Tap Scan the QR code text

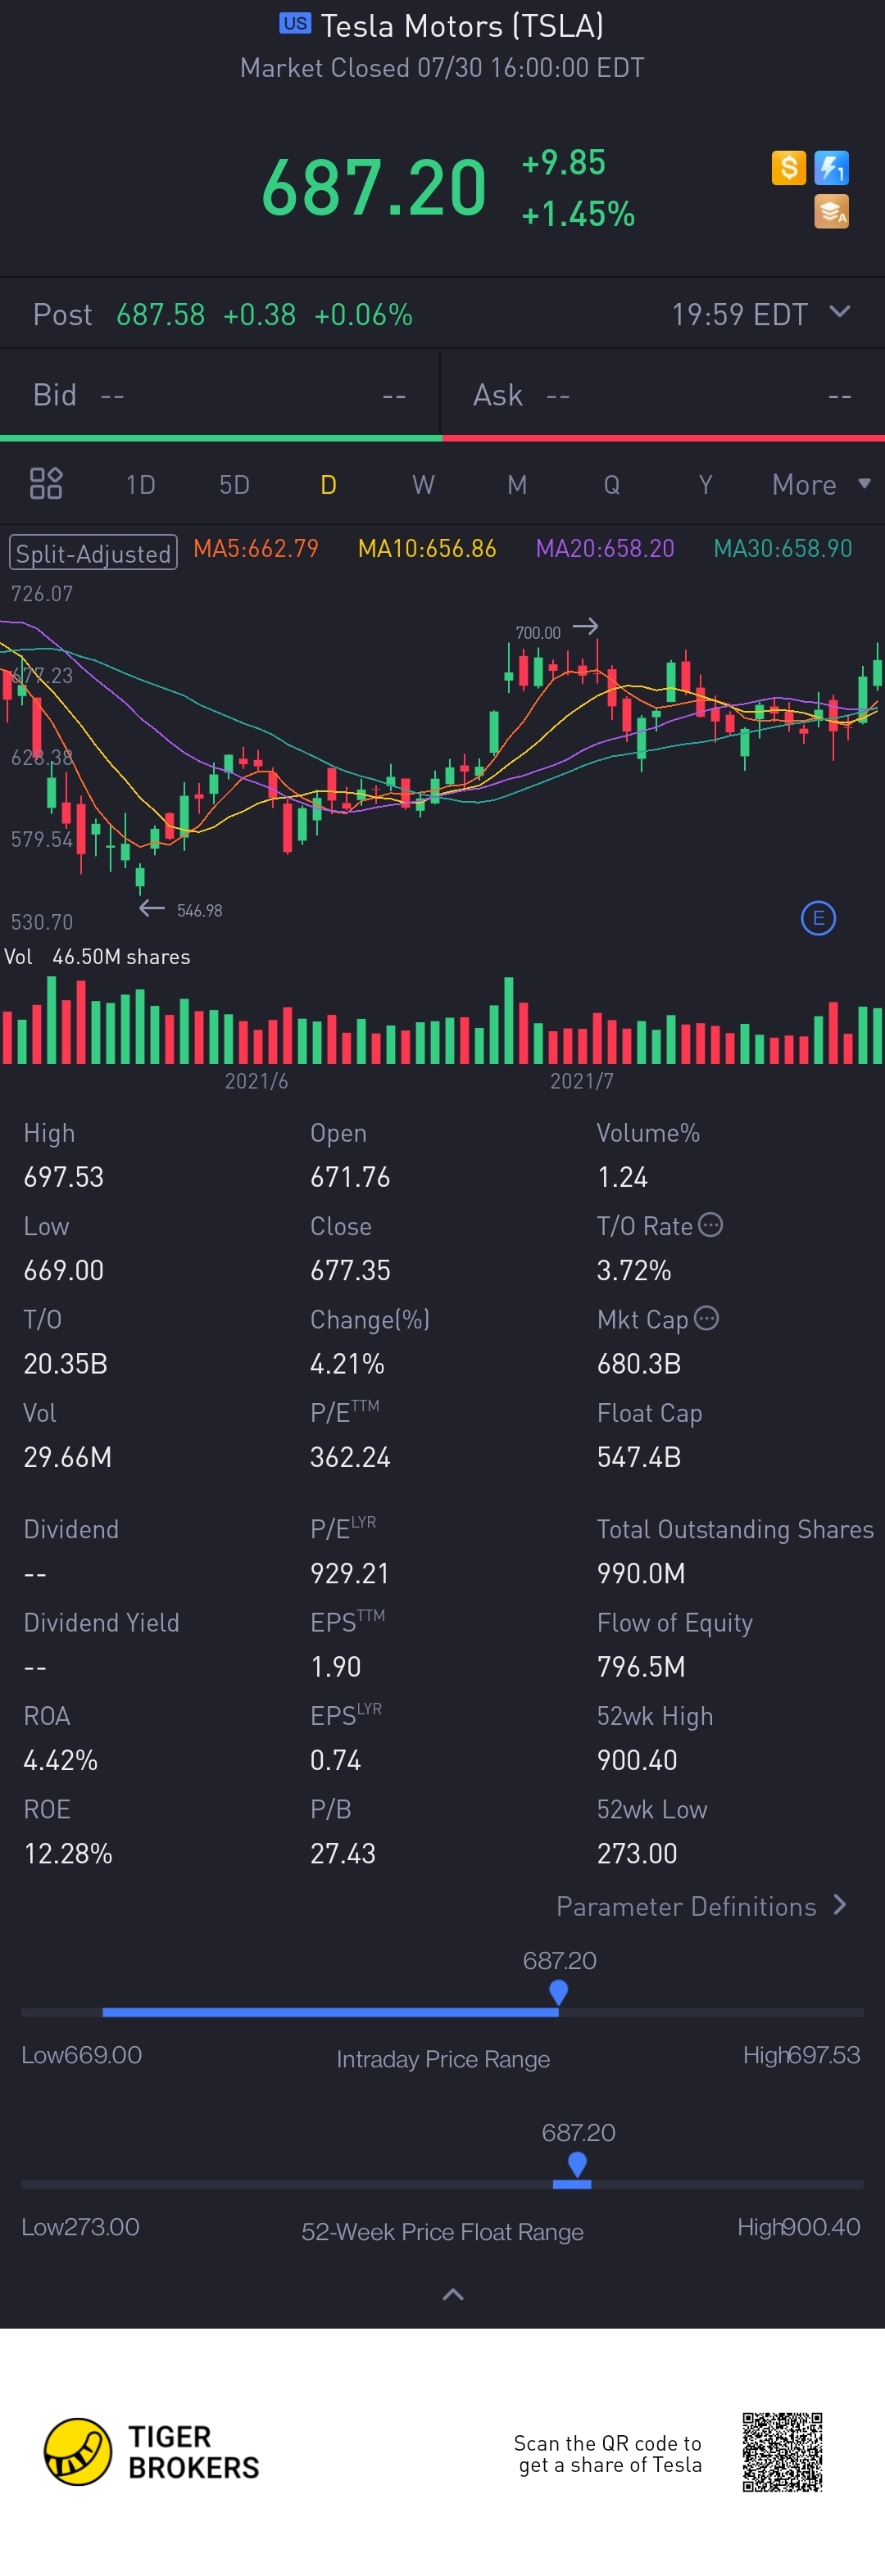coord(608,2453)
